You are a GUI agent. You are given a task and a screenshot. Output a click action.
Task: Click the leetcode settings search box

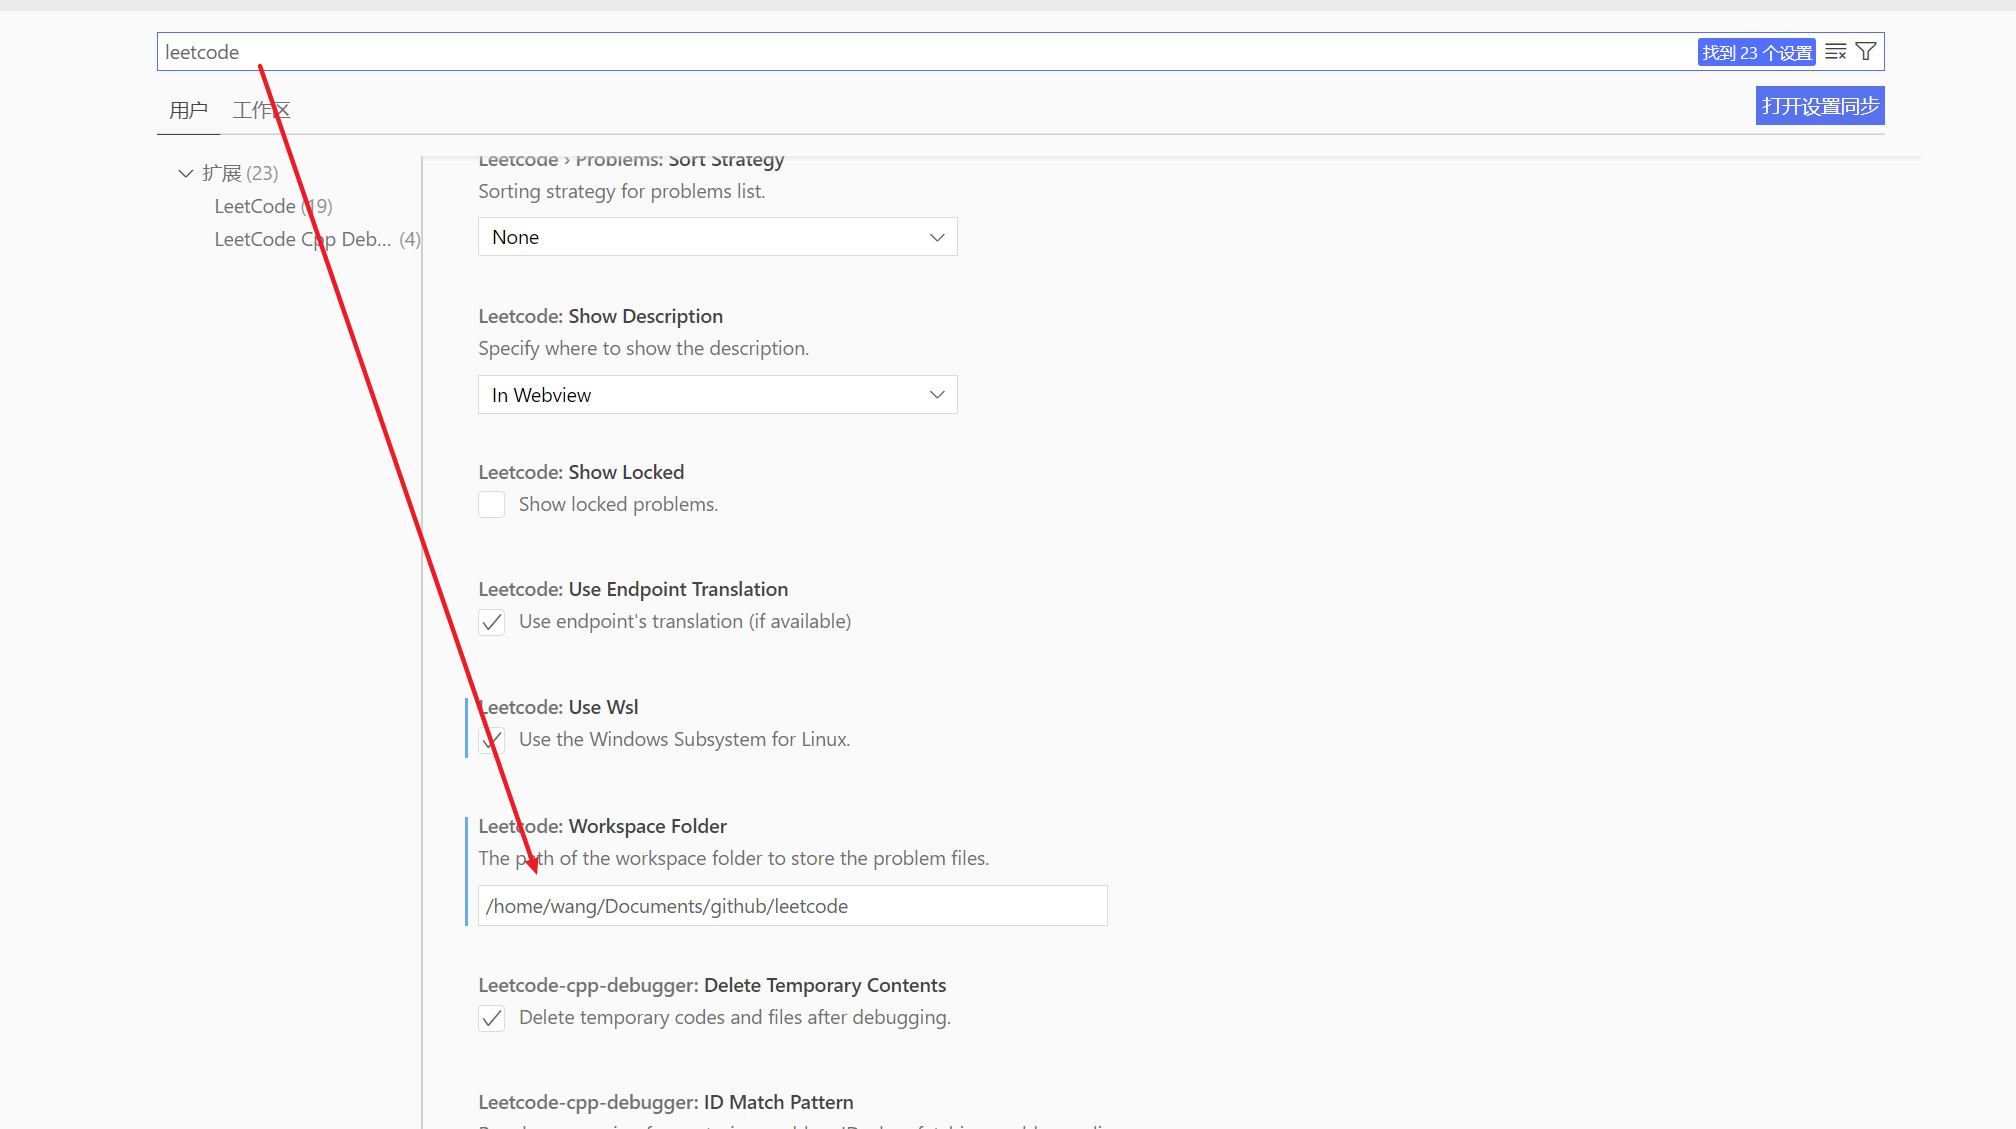(900, 52)
